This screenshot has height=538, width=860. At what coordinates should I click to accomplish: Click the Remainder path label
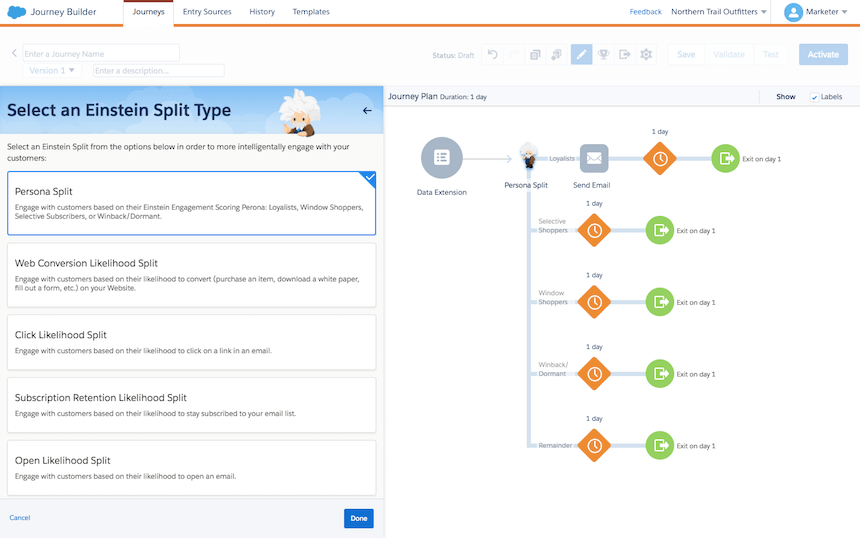point(555,445)
